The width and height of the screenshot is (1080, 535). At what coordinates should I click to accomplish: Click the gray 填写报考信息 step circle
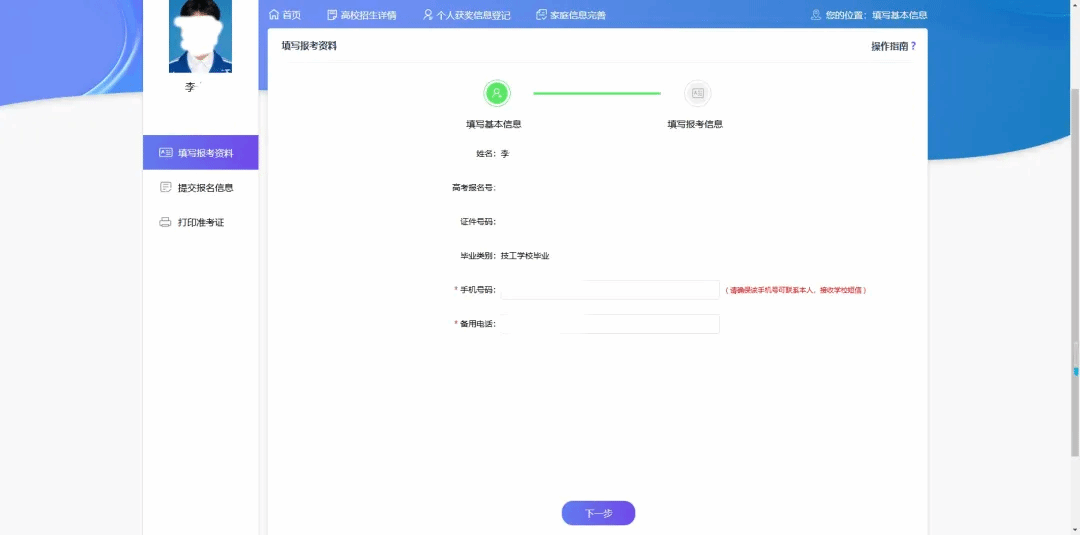pos(697,93)
